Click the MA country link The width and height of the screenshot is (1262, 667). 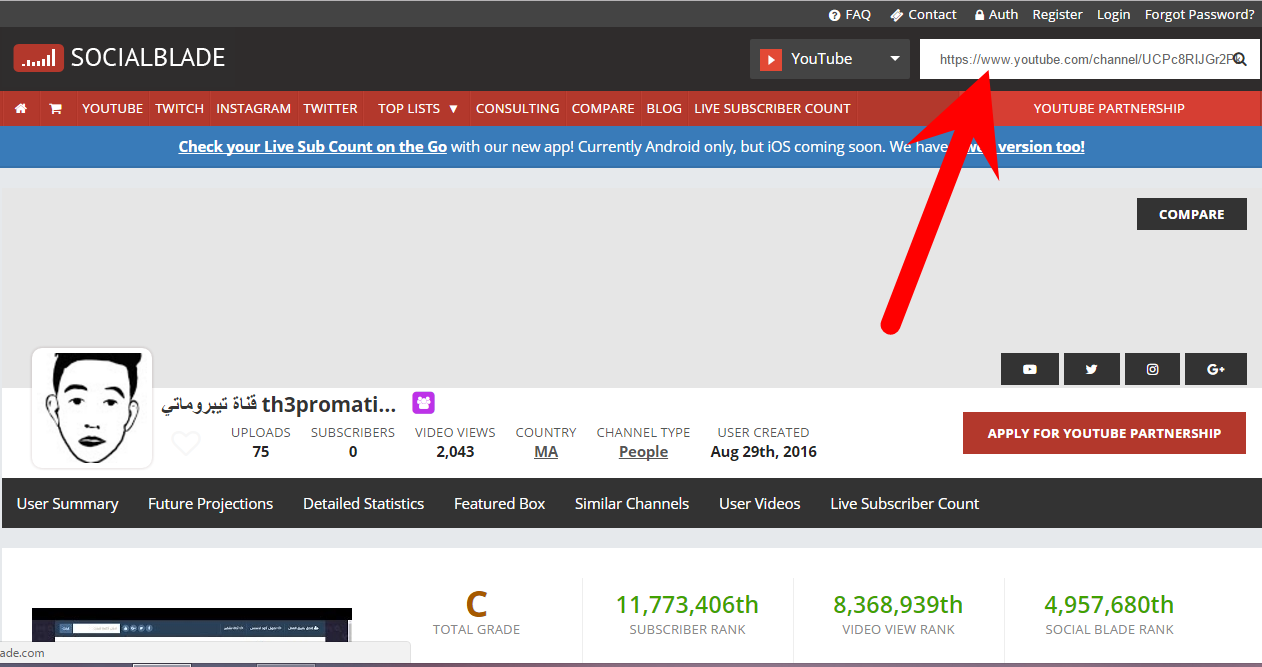(546, 452)
